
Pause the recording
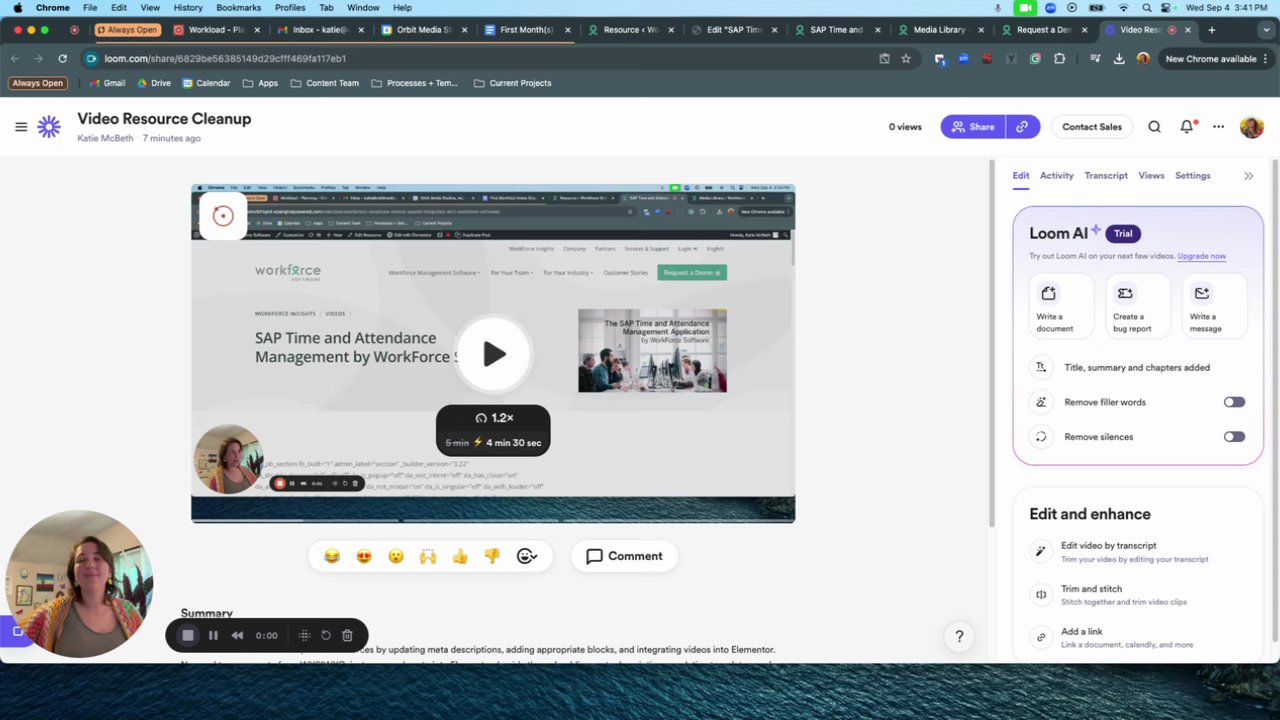point(213,635)
